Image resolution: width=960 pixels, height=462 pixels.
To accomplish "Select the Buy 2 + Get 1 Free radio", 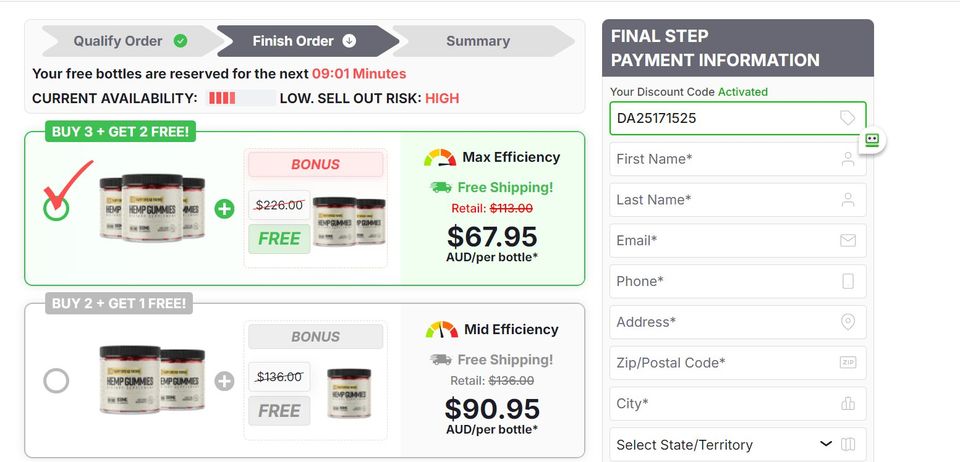I will 56,381.
